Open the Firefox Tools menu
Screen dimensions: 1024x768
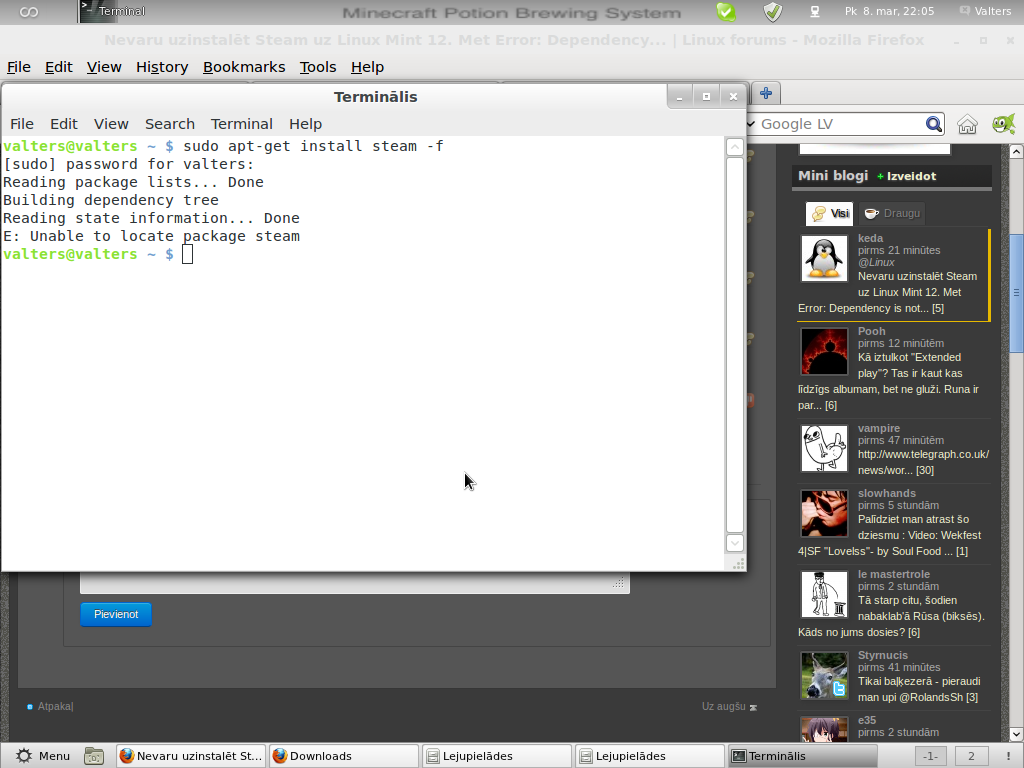318,67
